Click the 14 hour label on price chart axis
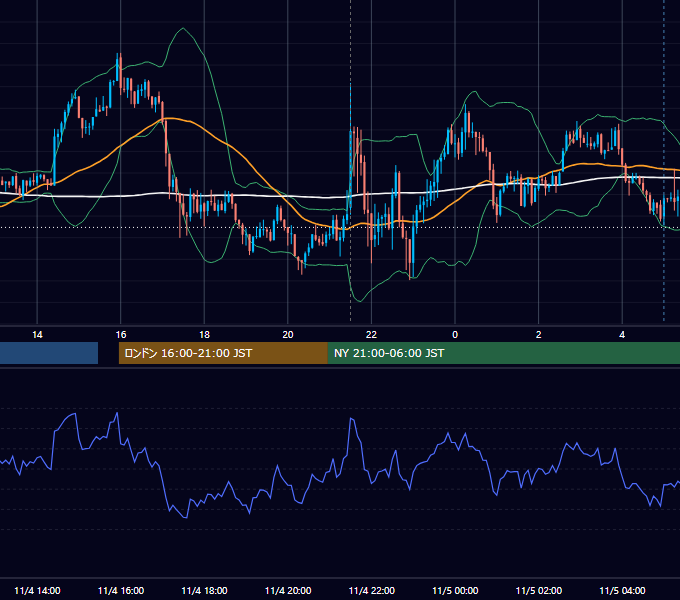Viewport: 680px width, 600px height. [37, 335]
